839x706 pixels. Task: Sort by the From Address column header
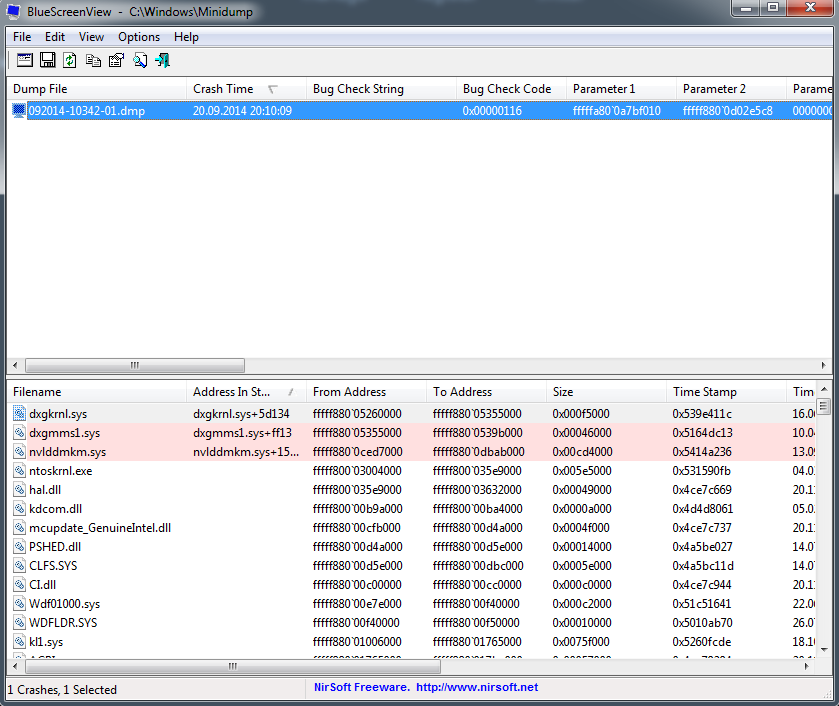click(x=367, y=392)
